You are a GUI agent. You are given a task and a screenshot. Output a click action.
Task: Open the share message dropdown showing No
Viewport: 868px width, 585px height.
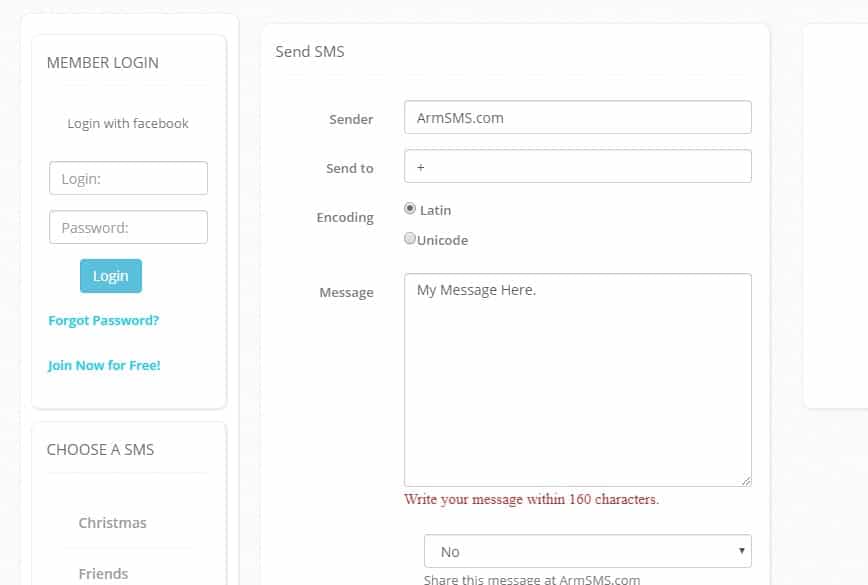click(x=587, y=551)
